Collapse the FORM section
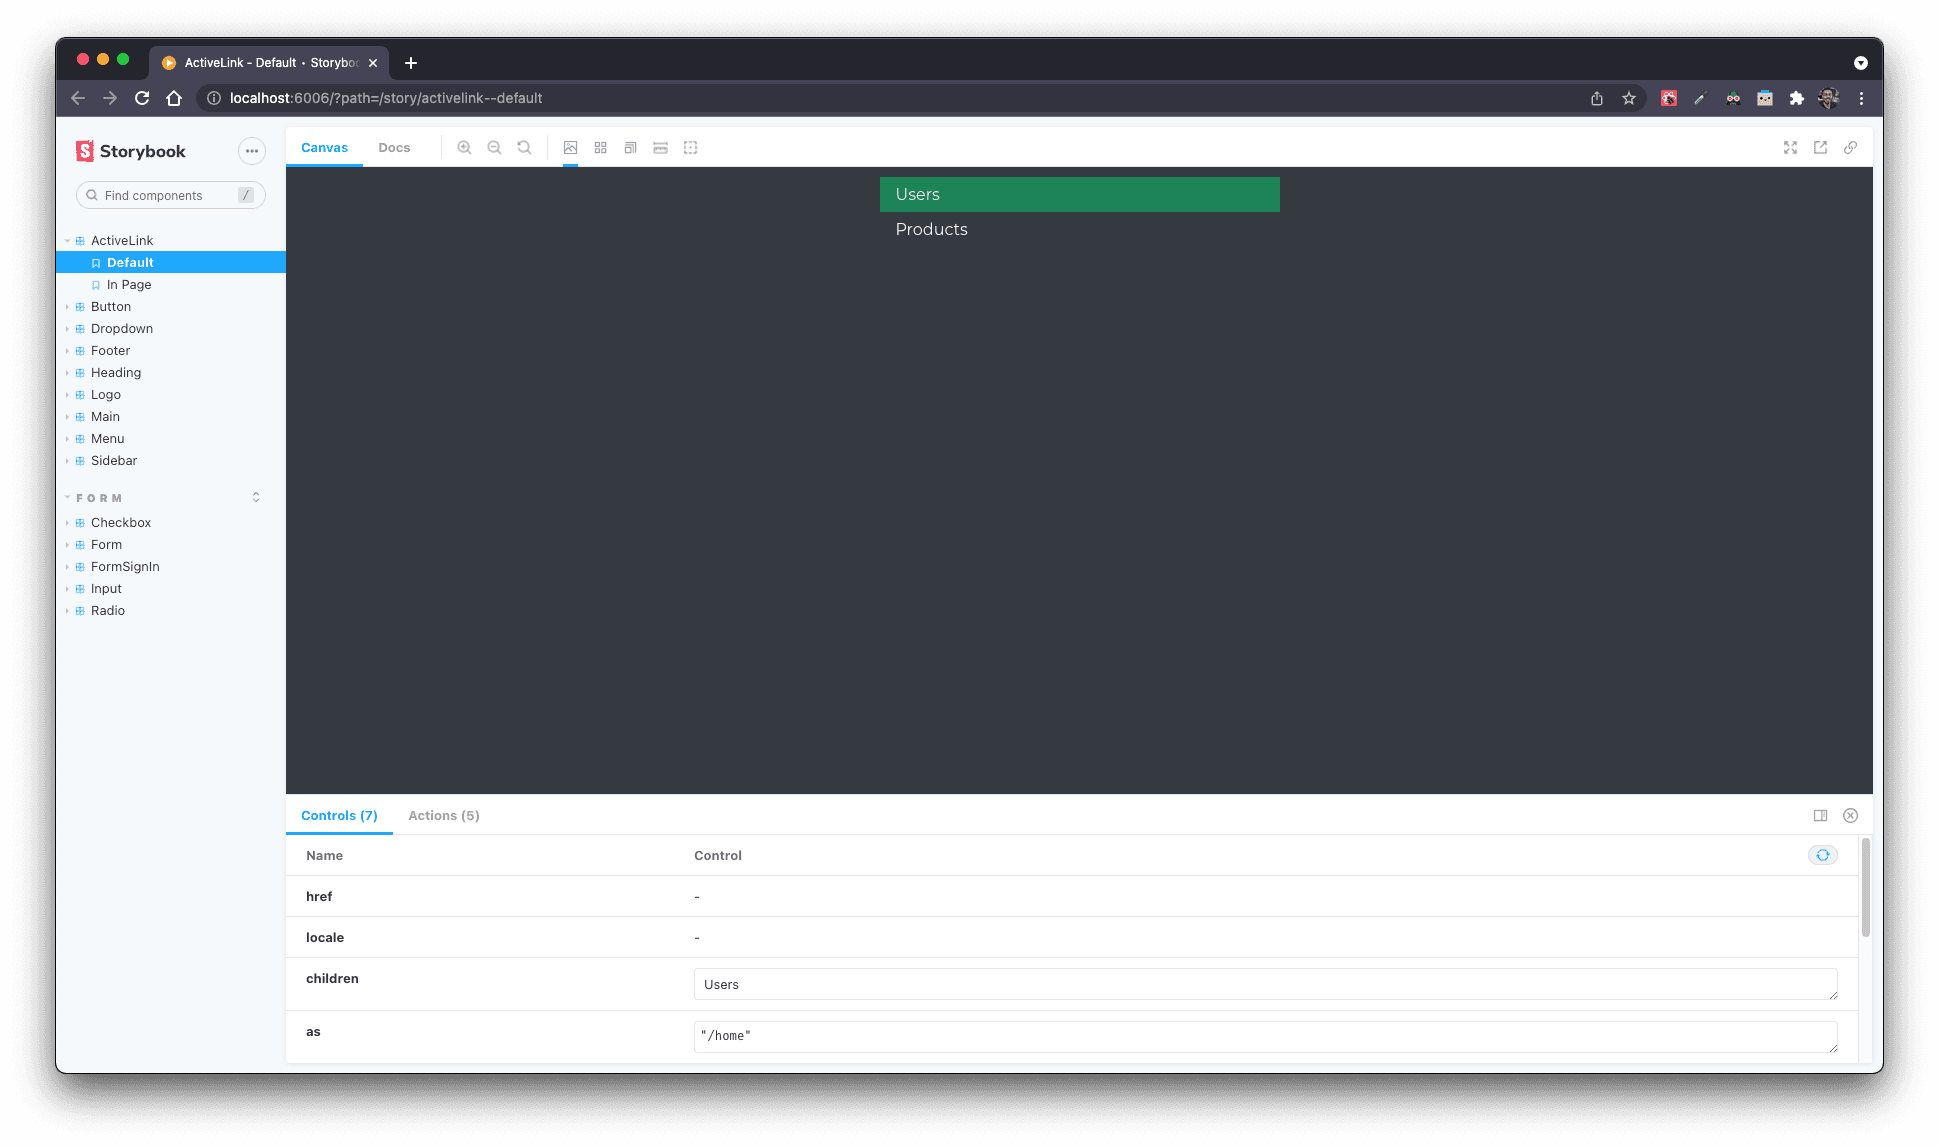The height and width of the screenshot is (1147, 1939). (99, 498)
